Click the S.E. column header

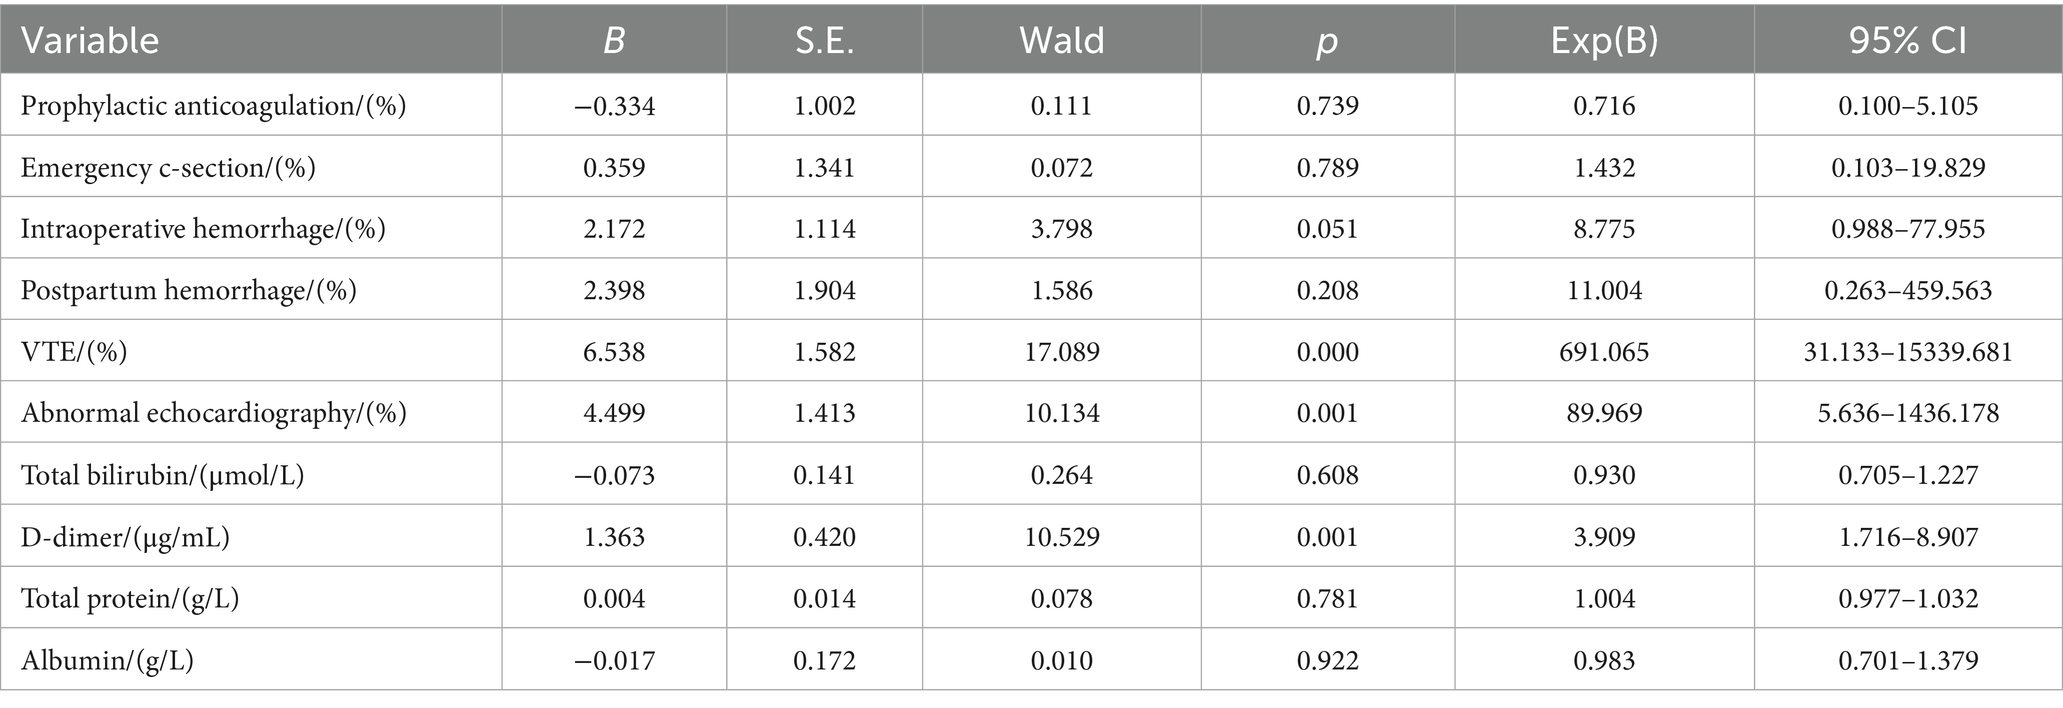[824, 41]
